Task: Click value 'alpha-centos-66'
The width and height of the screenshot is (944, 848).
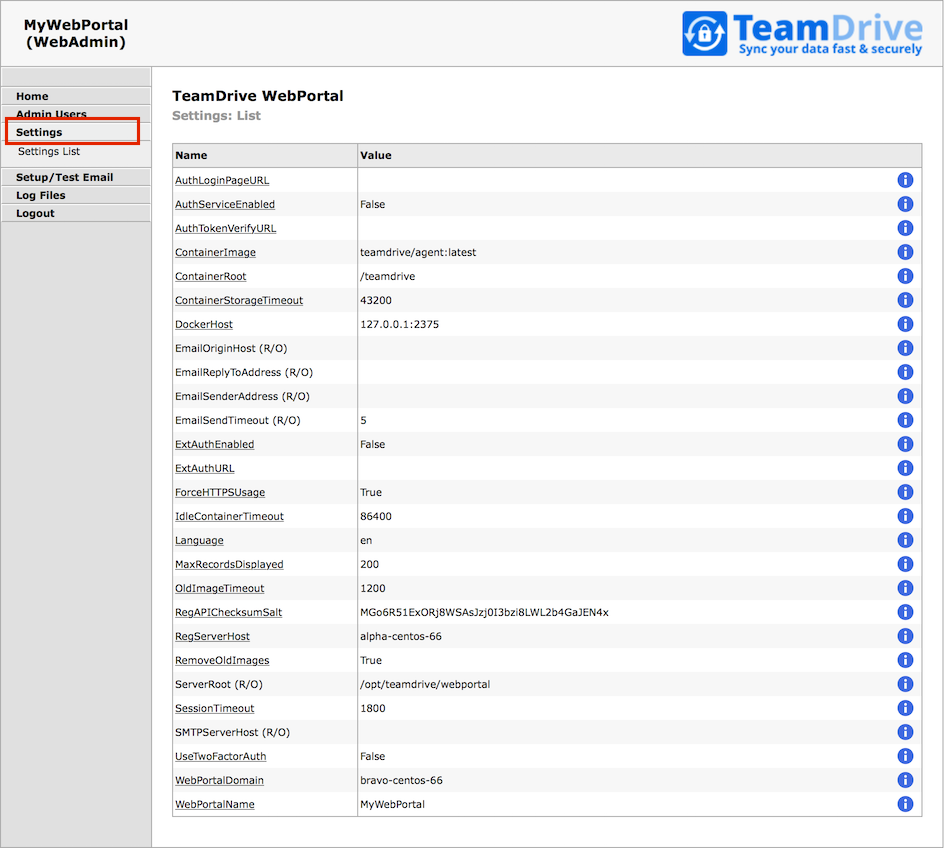Action: click(x=401, y=637)
